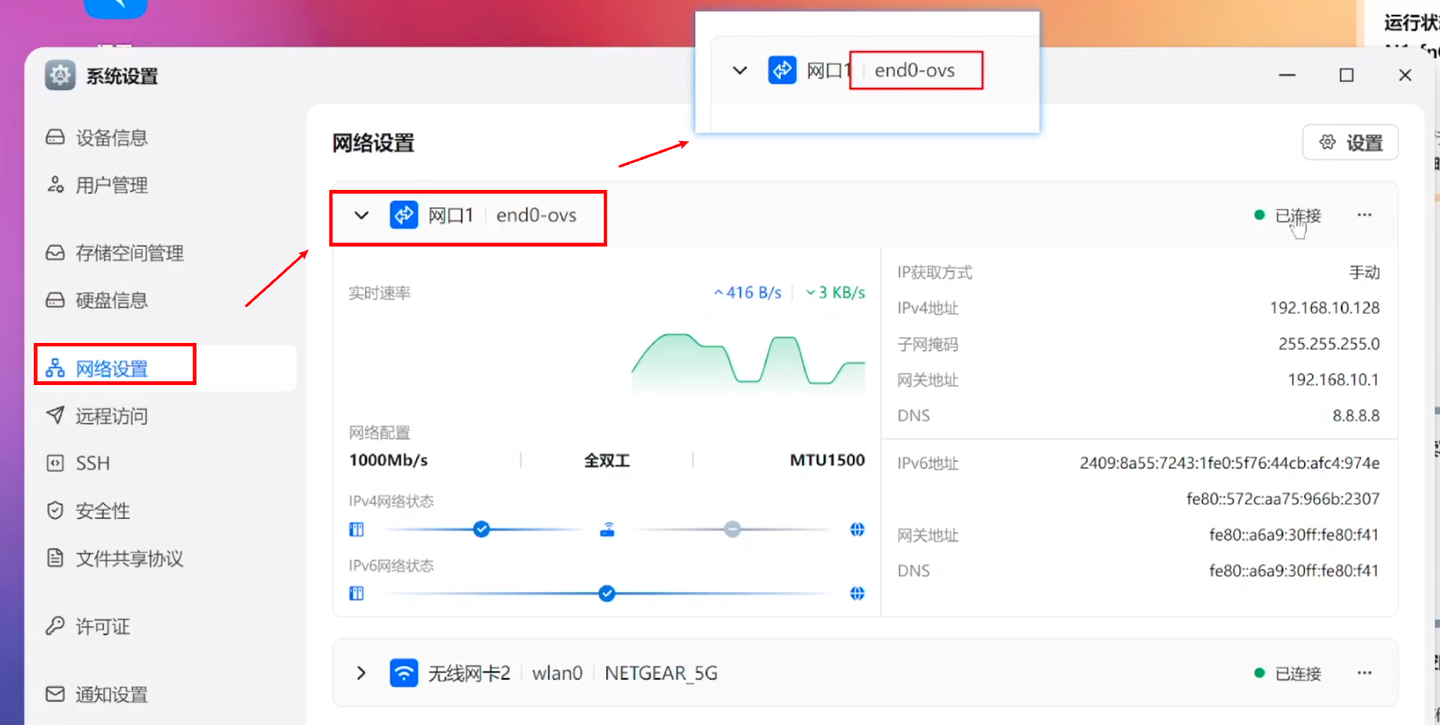
Task: Click the ethernet icon in zoomed popup
Action: (782, 70)
